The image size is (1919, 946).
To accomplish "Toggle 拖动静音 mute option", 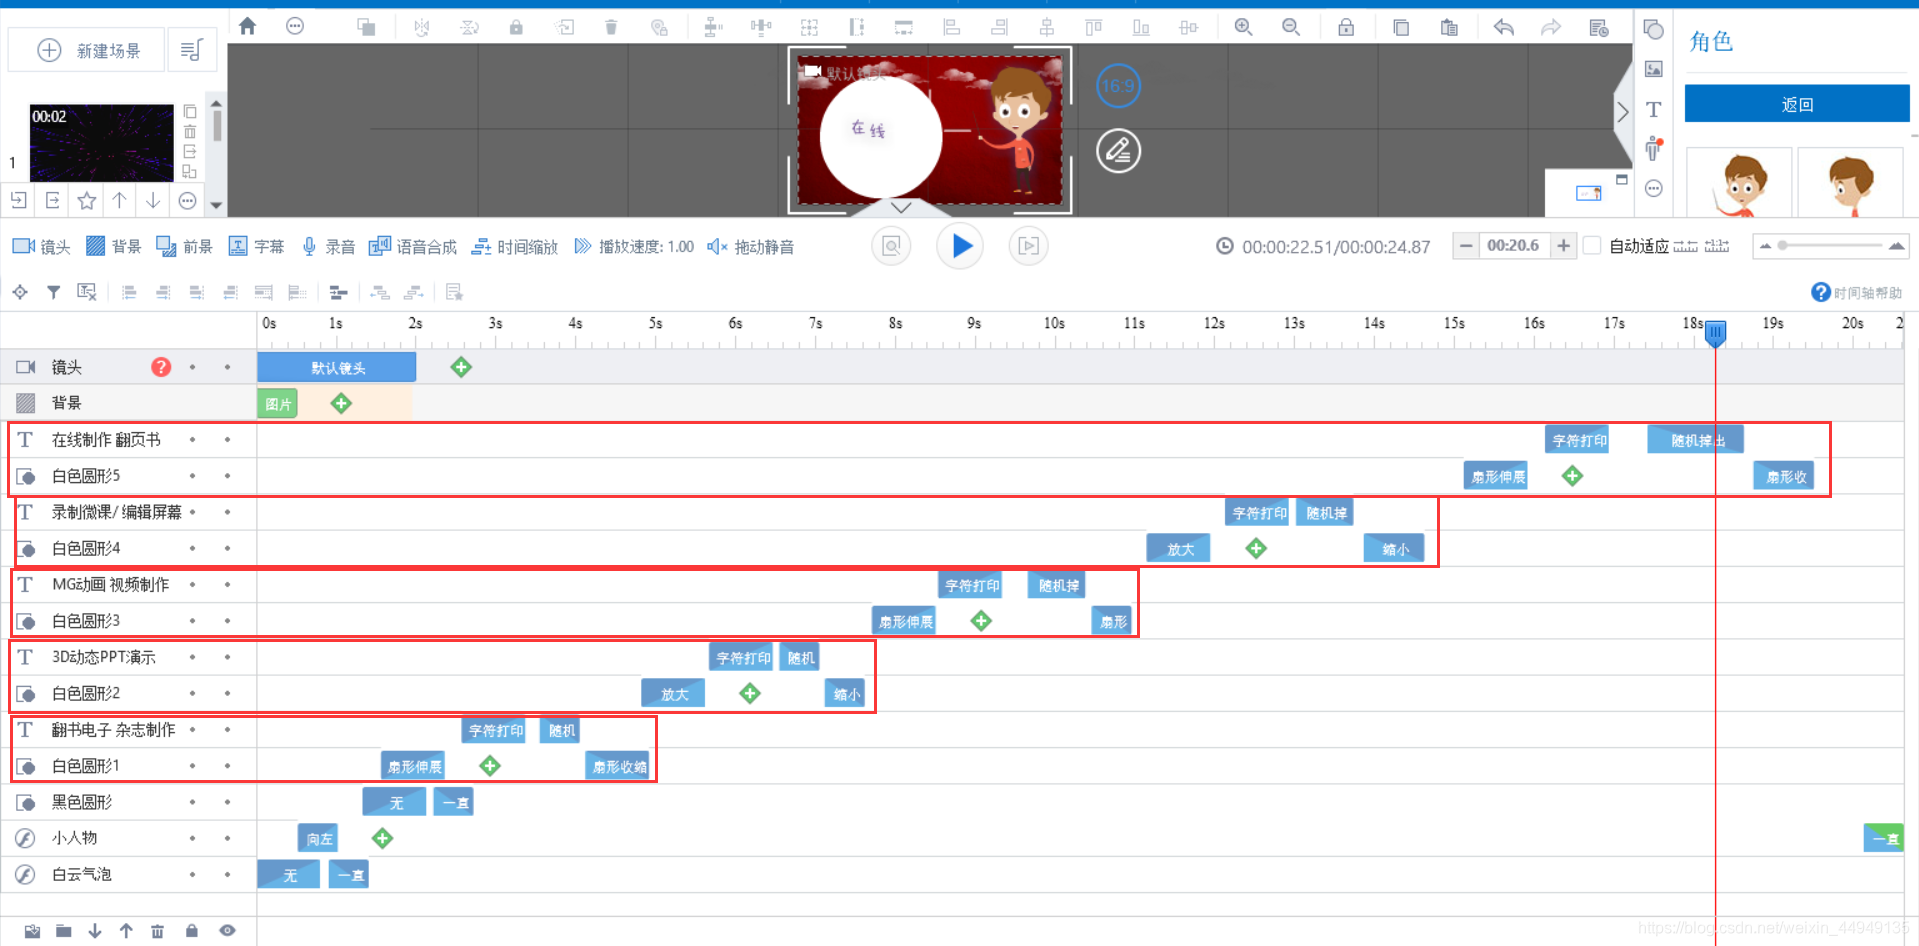I will 750,247.
